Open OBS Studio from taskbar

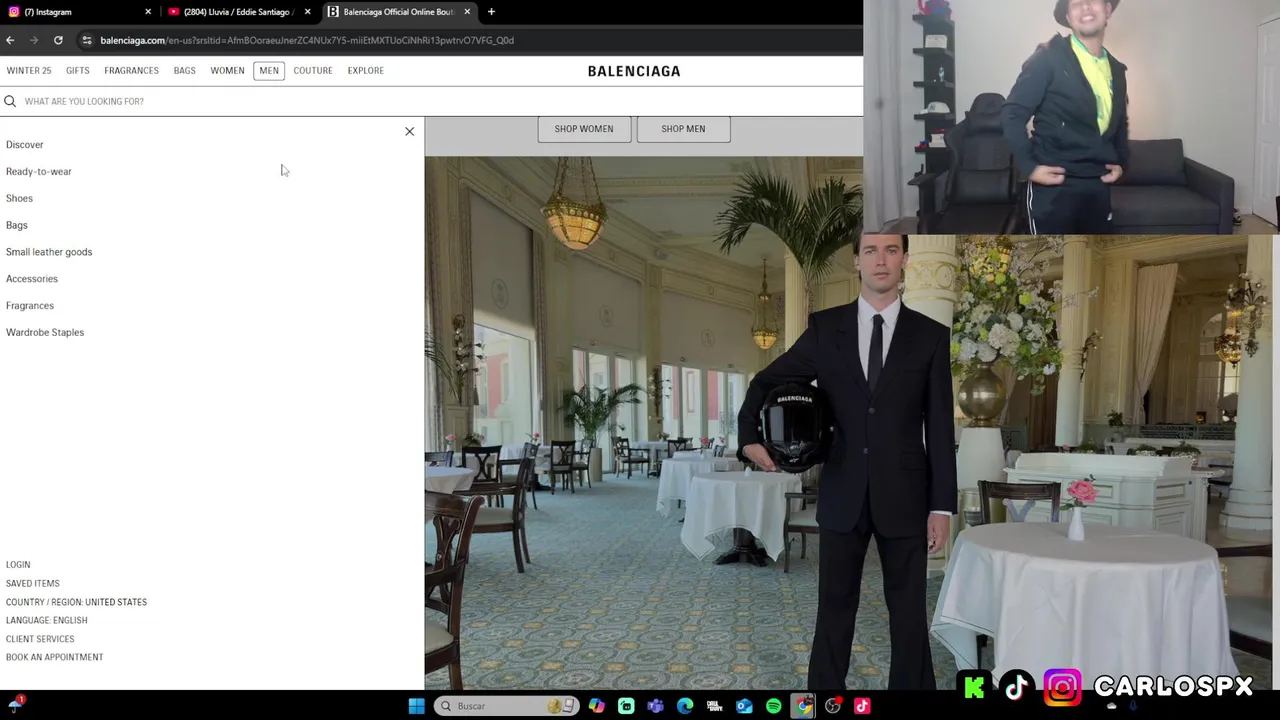(833, 706)
